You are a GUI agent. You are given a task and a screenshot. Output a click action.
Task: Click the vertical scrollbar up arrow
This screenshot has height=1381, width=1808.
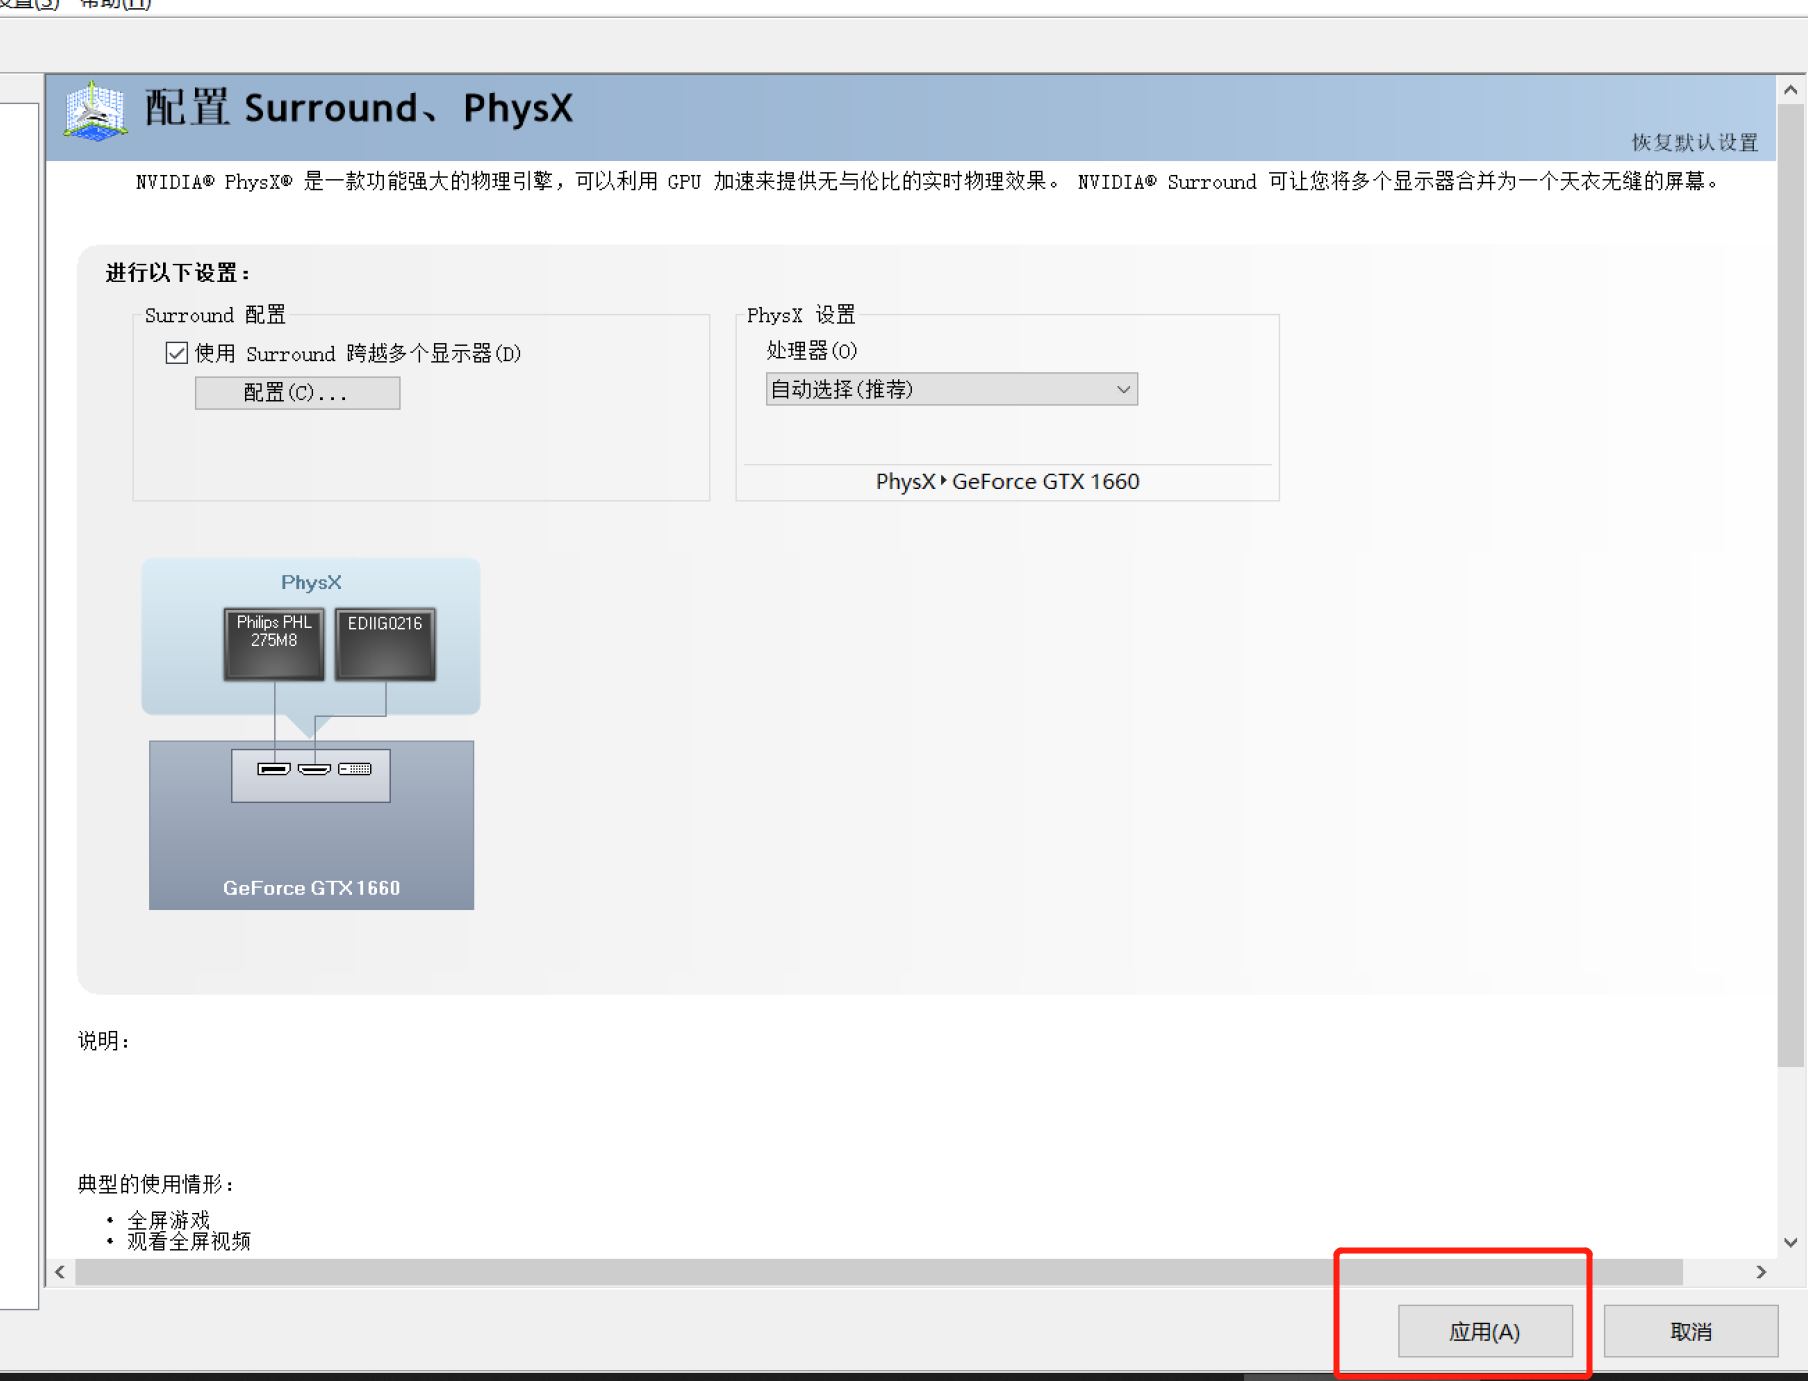pyautogui.click(x=1791, y=90)
